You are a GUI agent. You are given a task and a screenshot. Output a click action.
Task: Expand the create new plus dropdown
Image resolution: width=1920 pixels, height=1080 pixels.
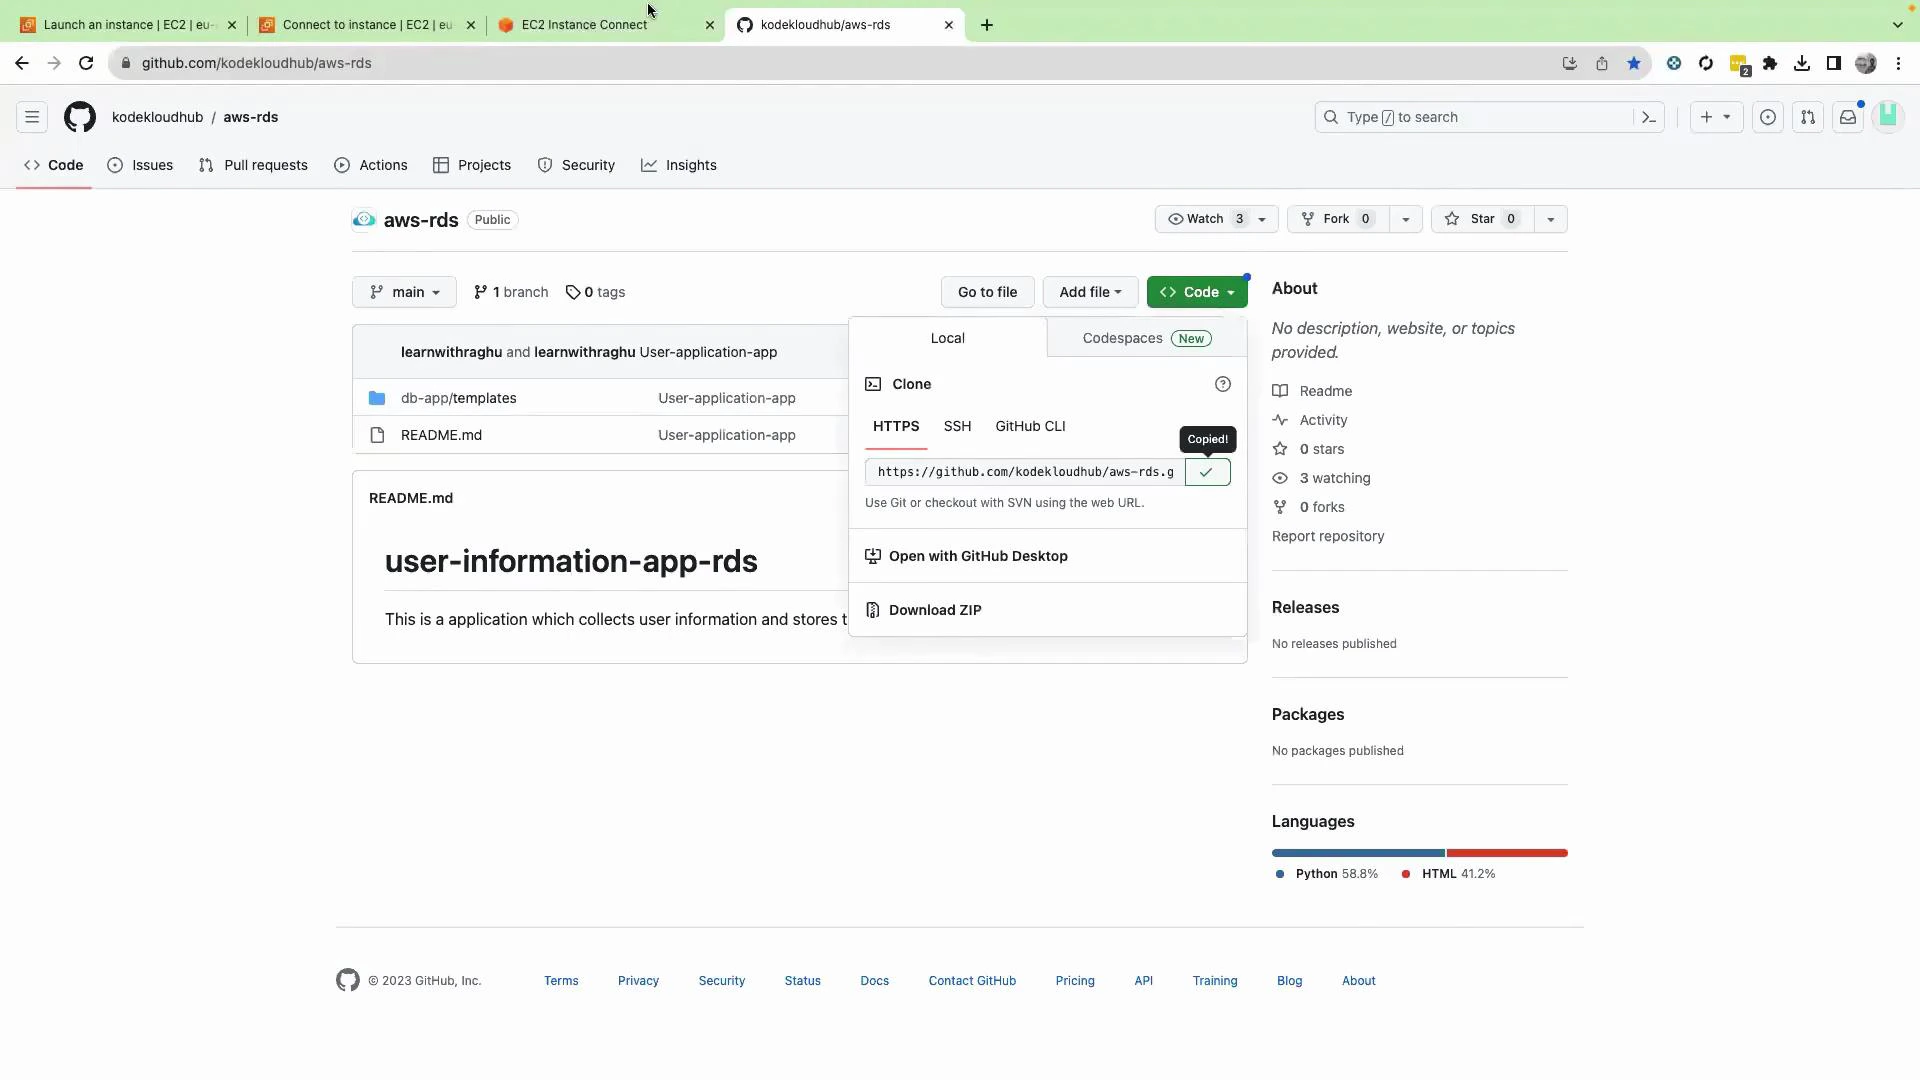[1716, 117]
